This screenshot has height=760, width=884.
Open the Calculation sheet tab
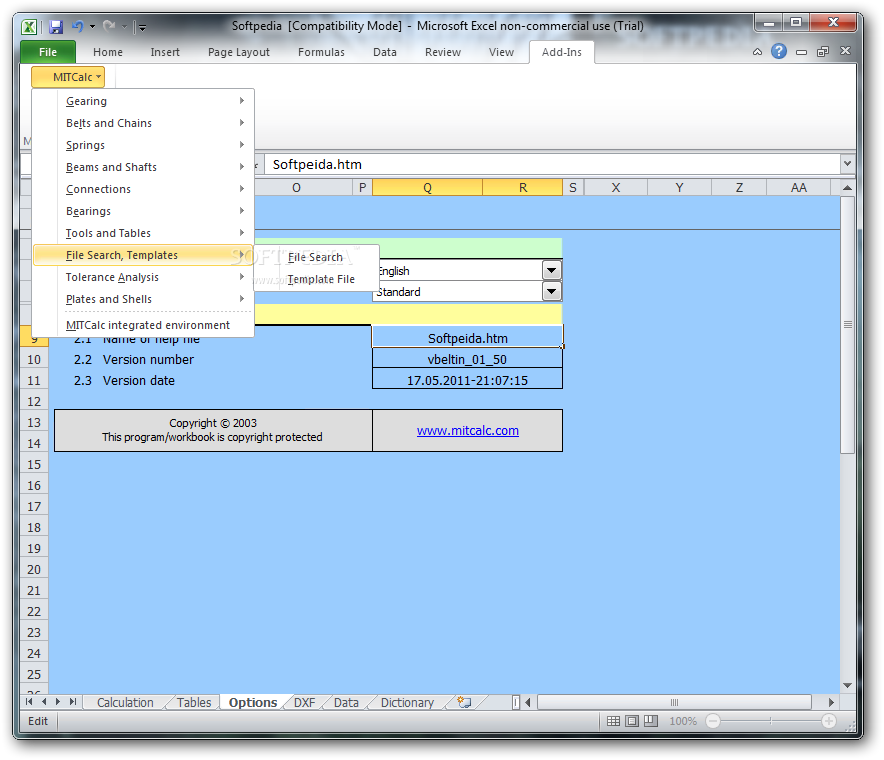[x=125, y=702]
